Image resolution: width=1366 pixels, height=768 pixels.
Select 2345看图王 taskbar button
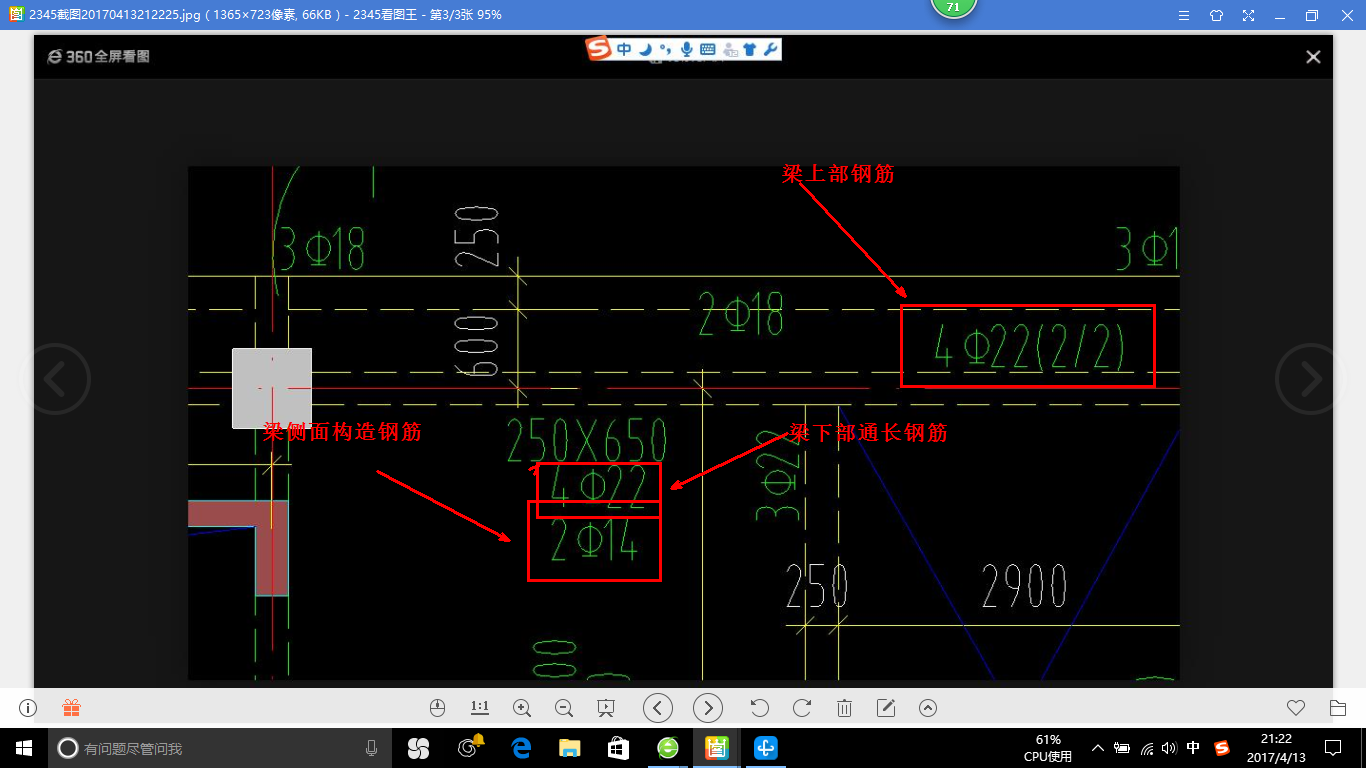click(717, 748)
